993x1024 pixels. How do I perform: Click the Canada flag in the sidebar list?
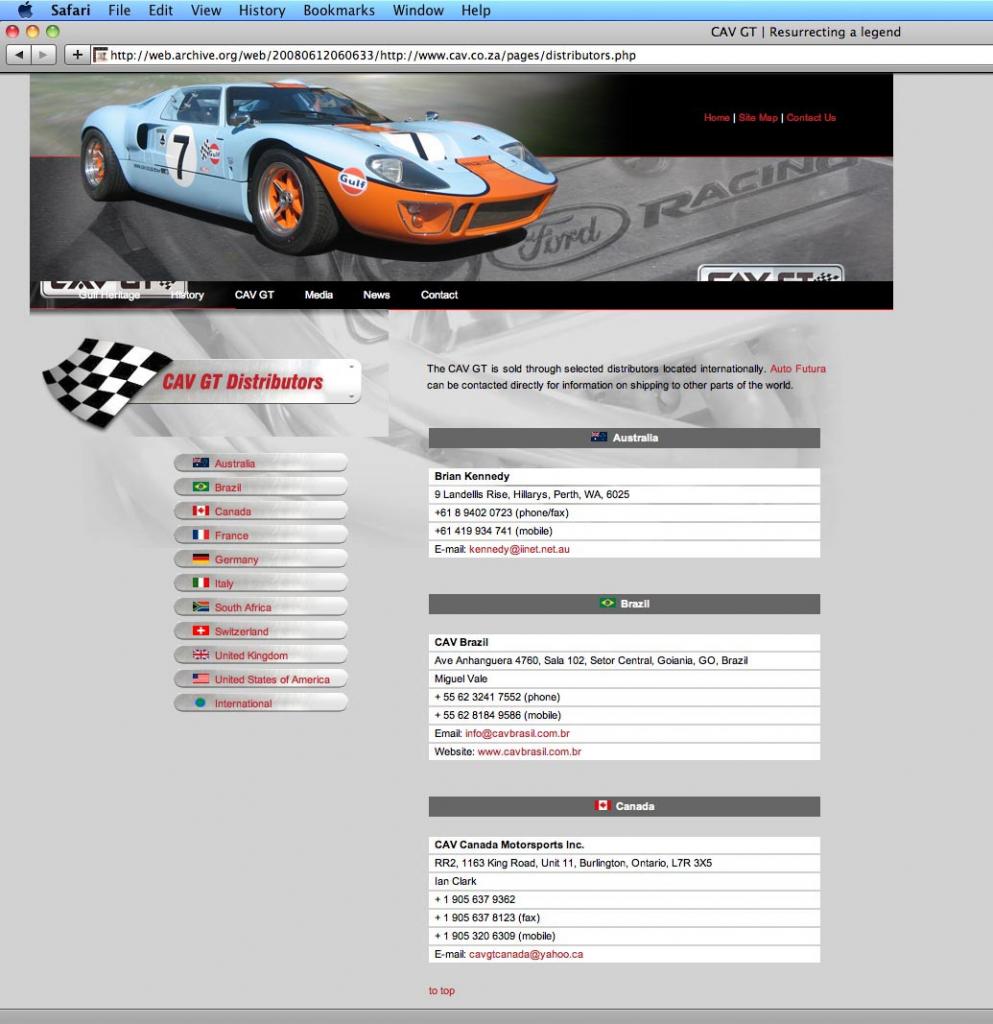point(200,511)
